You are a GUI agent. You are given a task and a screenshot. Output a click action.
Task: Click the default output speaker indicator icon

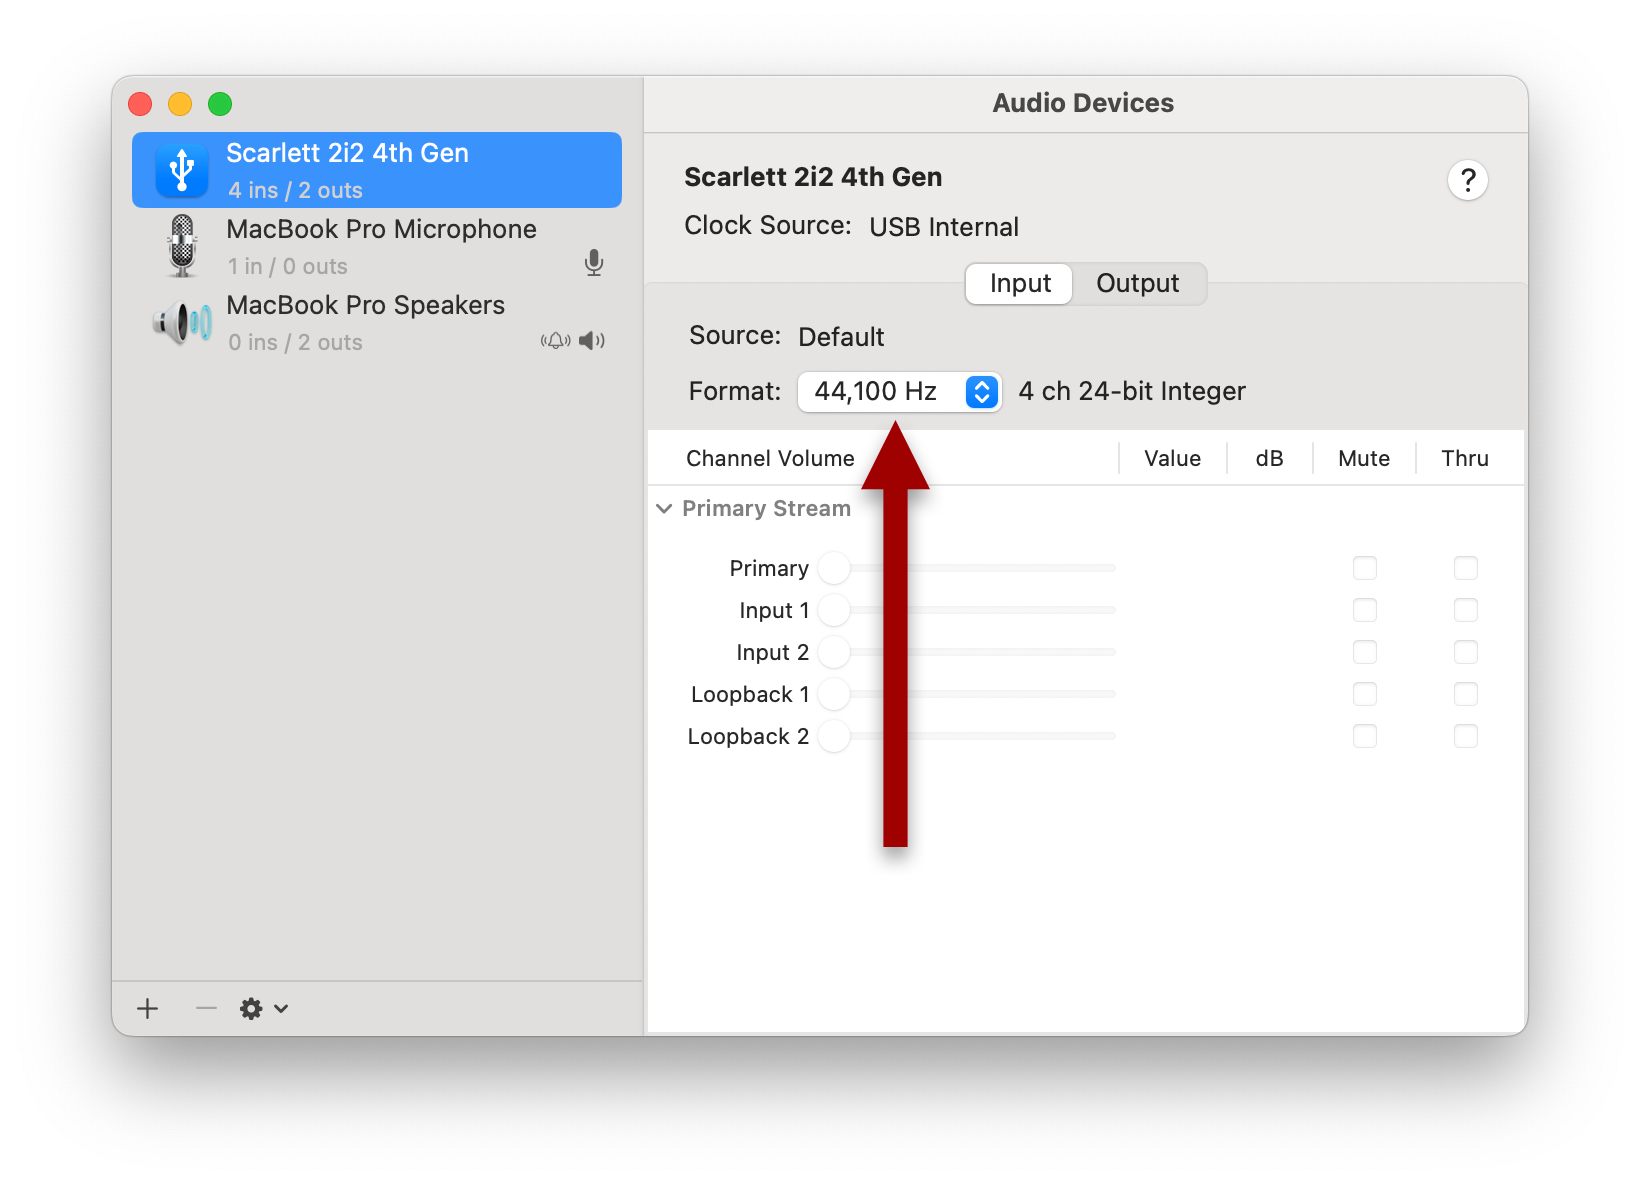click(592, 341)
